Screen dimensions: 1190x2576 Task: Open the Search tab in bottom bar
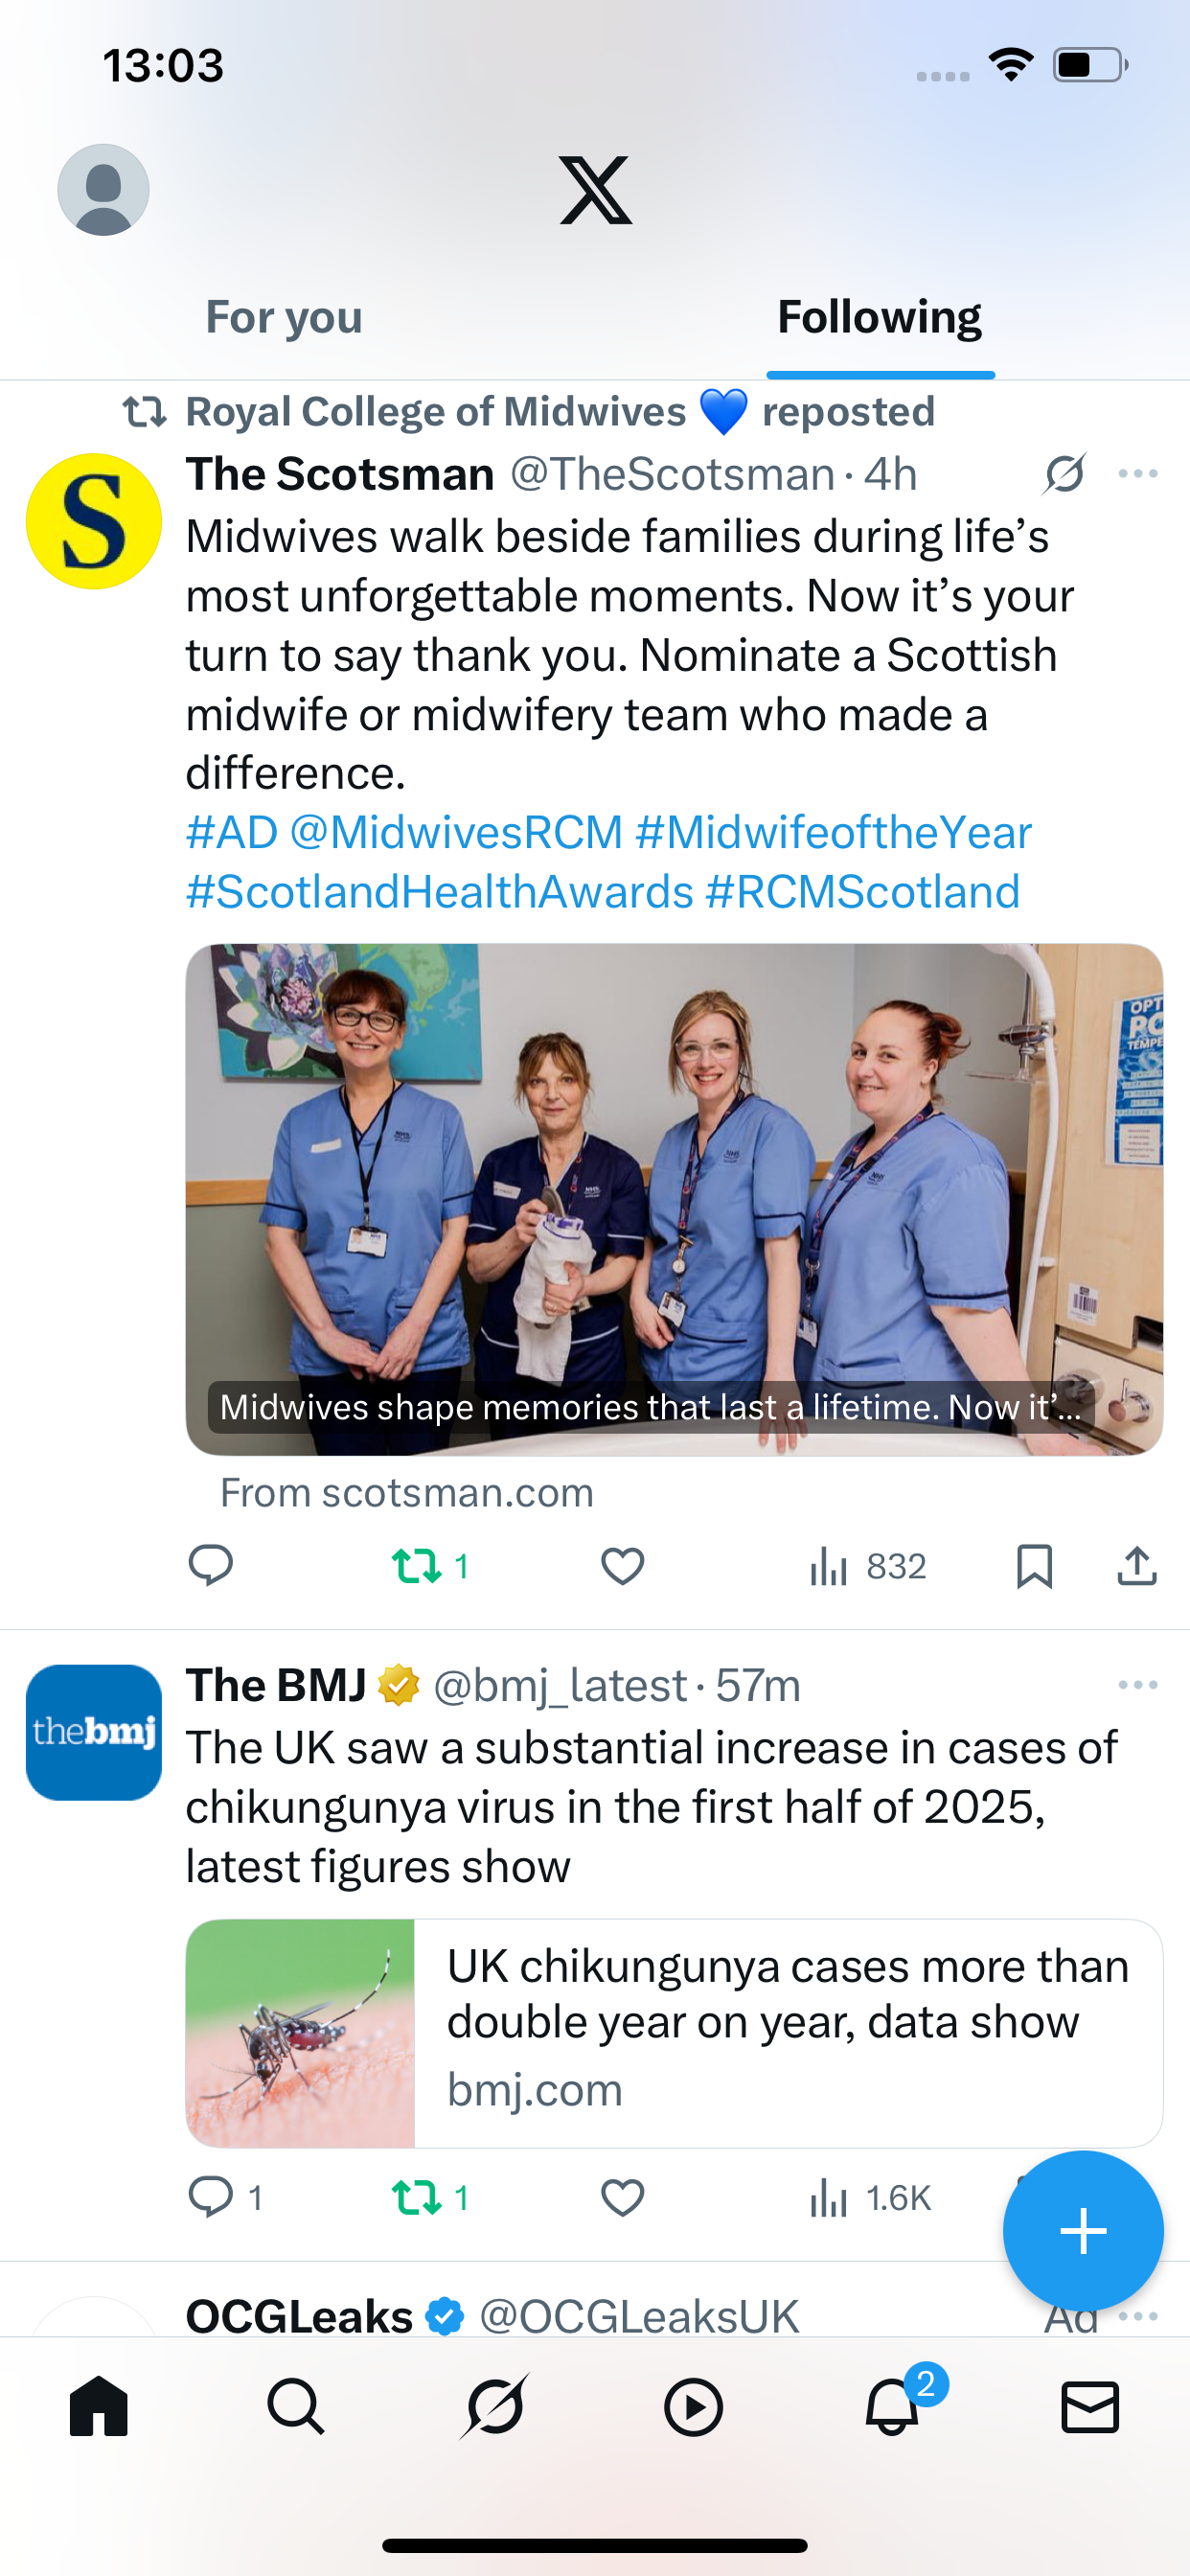click(296, 2406)
